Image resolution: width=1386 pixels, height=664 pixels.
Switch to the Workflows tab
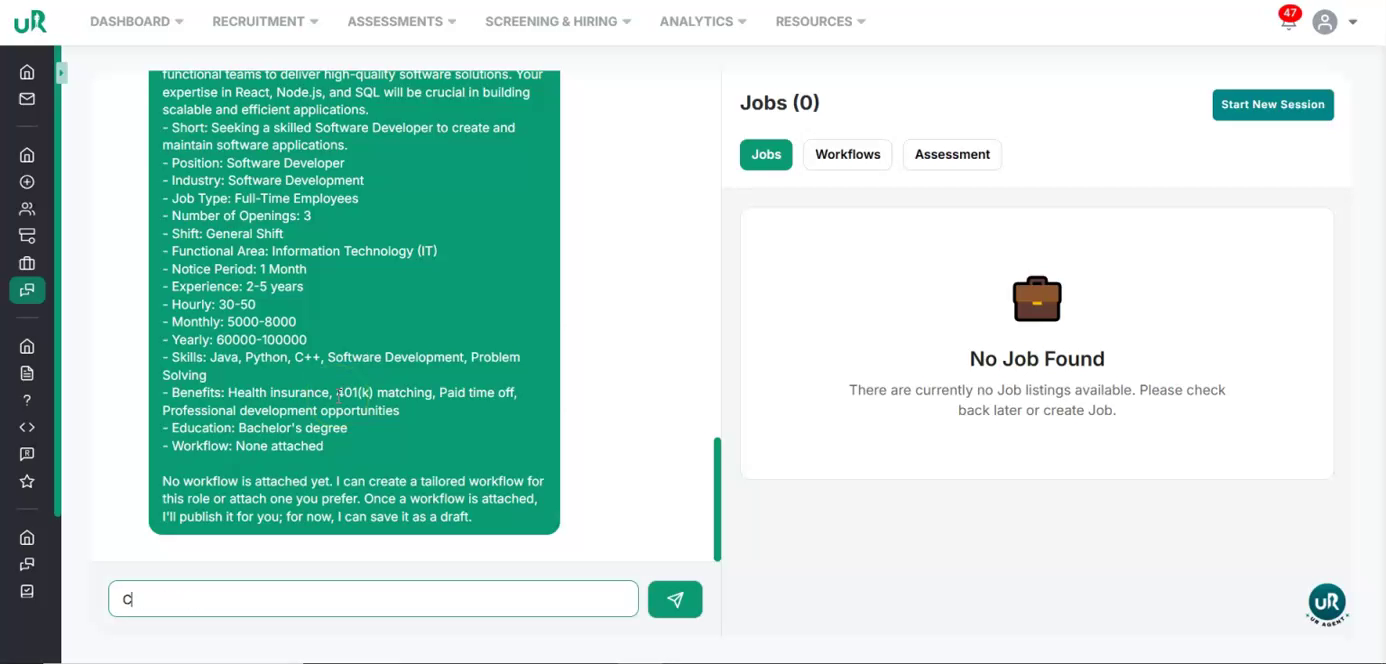[x=847, y=154]
